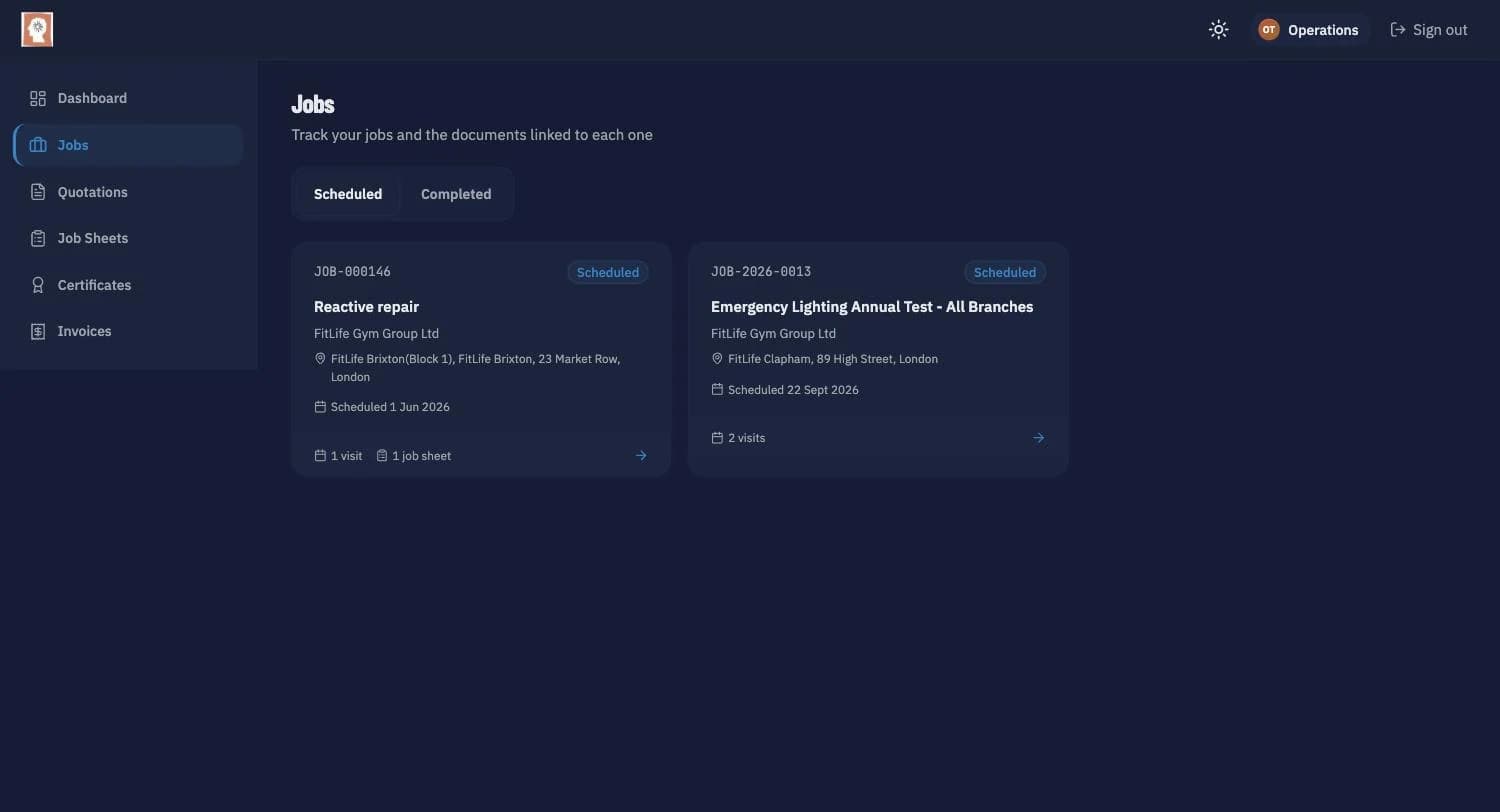The image size is (1500, 812).
Task: Click calendar icon beside Scheduled 22 Sept 2026
Action: point(717,390)
